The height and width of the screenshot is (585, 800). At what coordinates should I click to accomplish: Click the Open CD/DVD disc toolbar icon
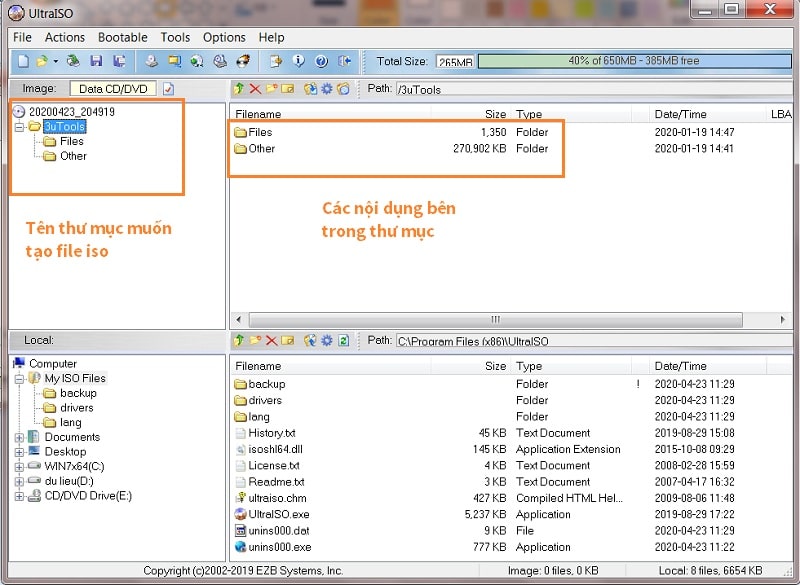(x=73, y=61)
